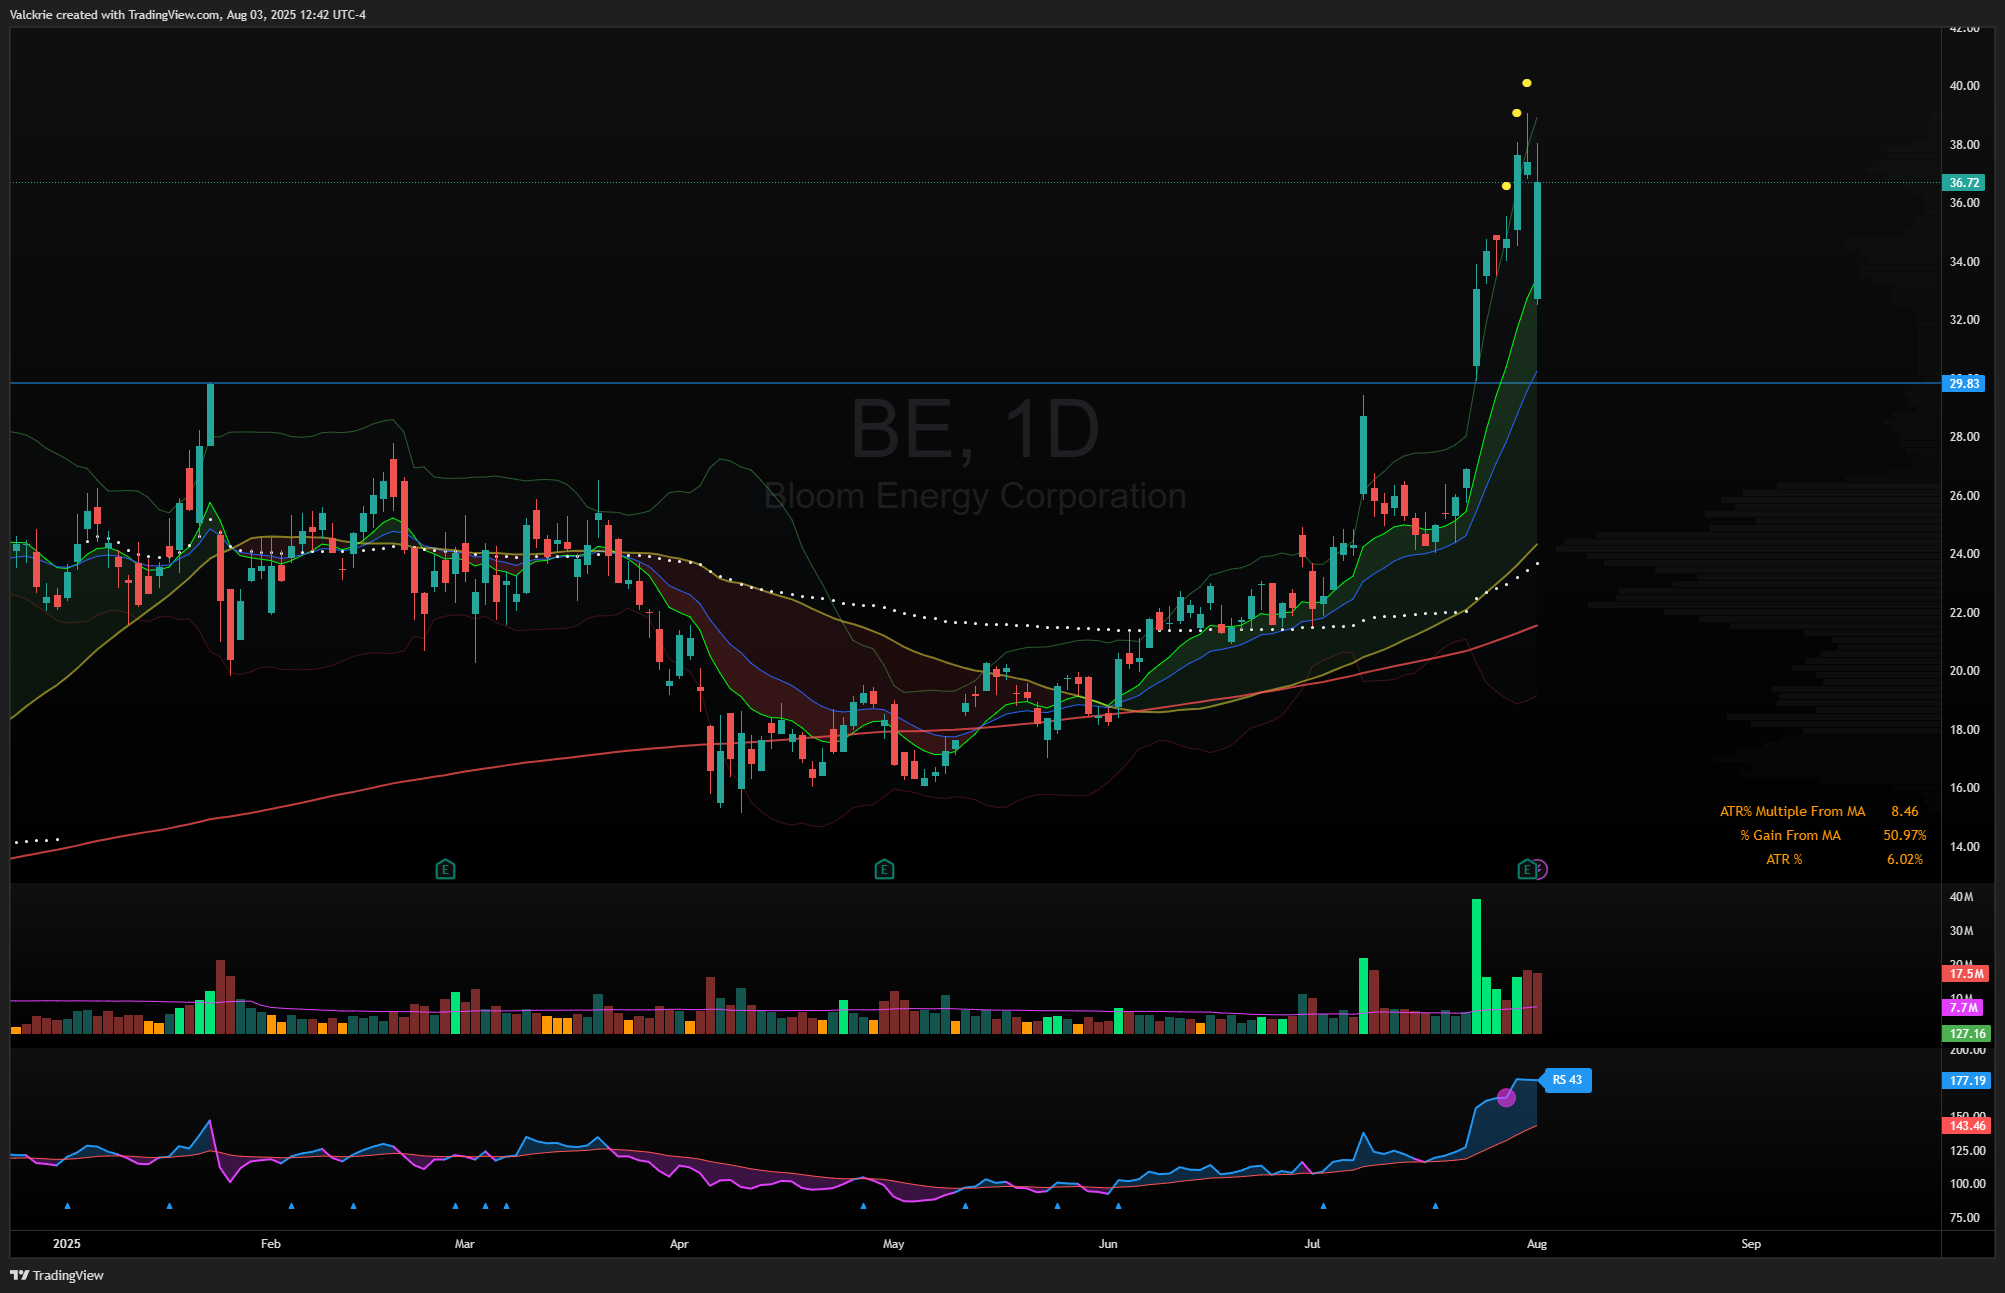Click the 17.5M volume label
This screenshot has width=2005, height=1293.
(x=1966, y=973)
